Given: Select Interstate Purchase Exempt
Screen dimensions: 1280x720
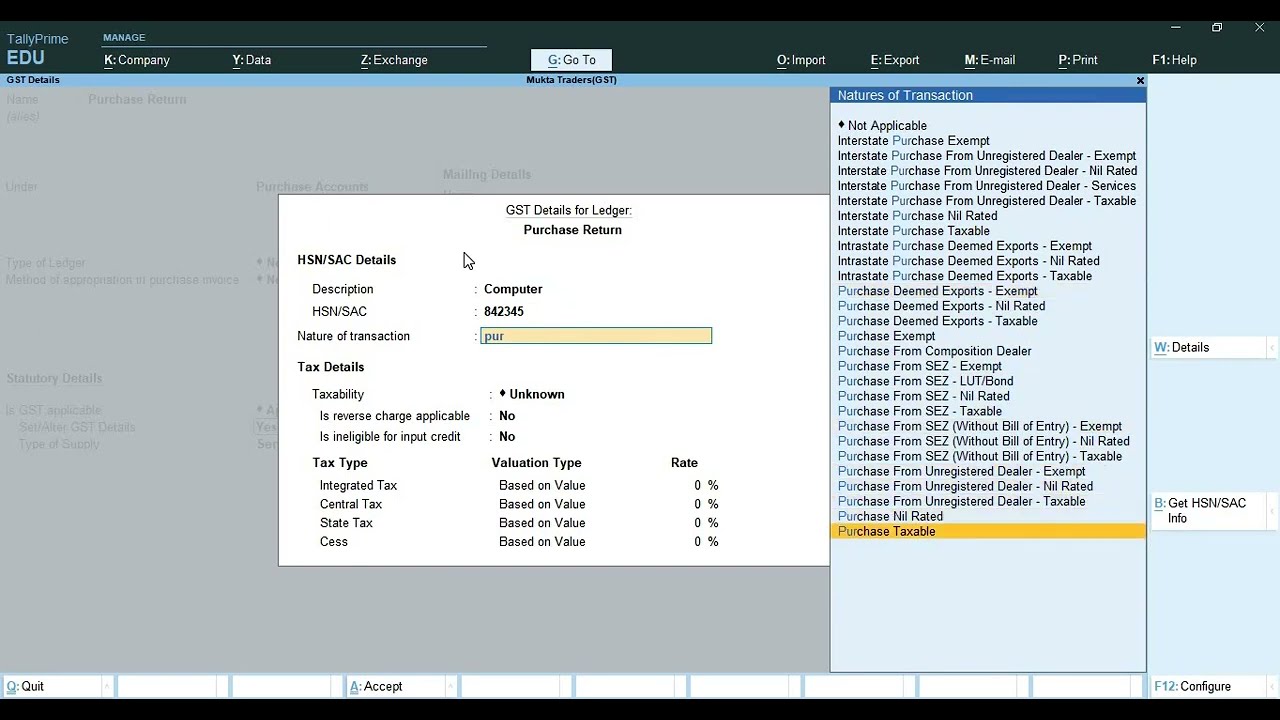Looking at the screenshot, I should (988, 141).
